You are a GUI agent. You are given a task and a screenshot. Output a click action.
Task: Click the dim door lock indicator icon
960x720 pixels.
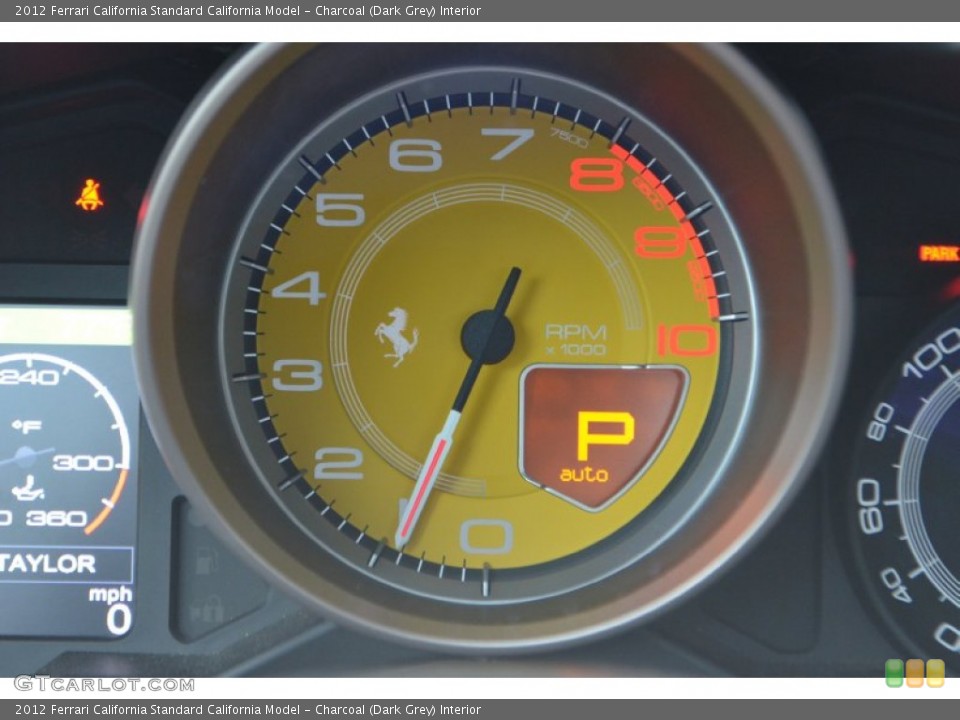[206, 610]
